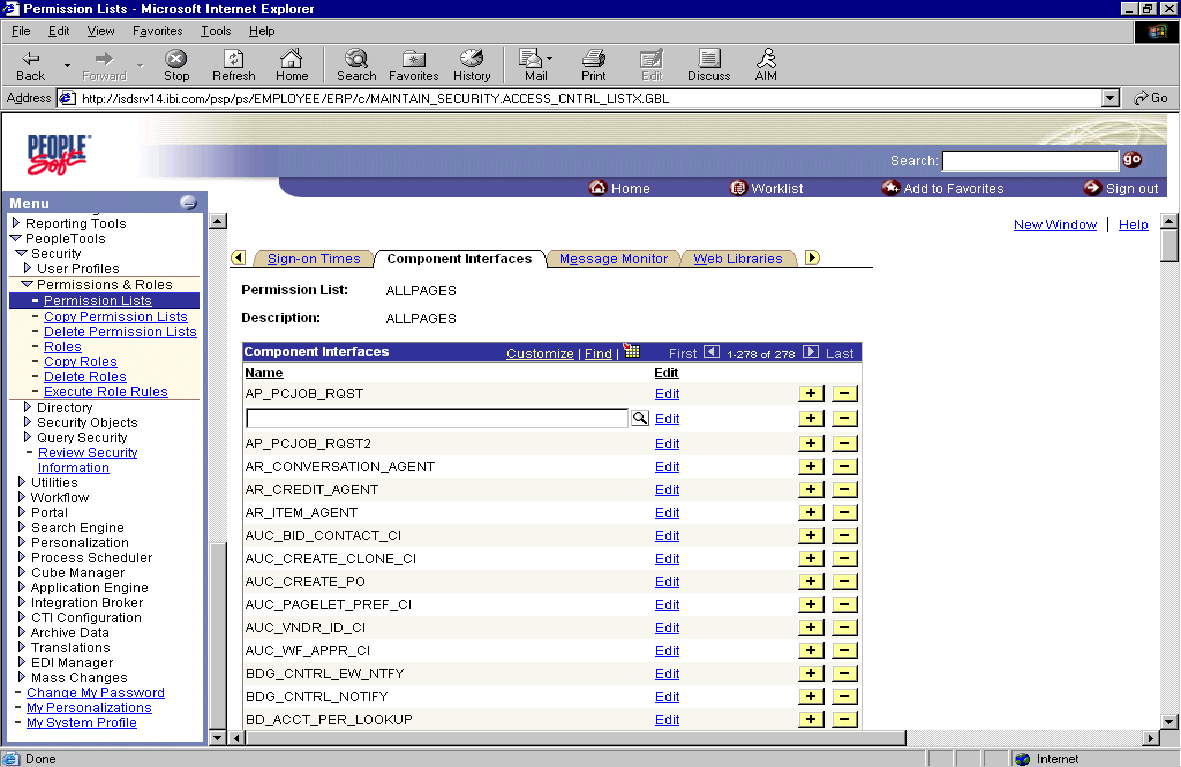Click the go button next to Search
The image size is (1181, 767).
coord(1131,160)
